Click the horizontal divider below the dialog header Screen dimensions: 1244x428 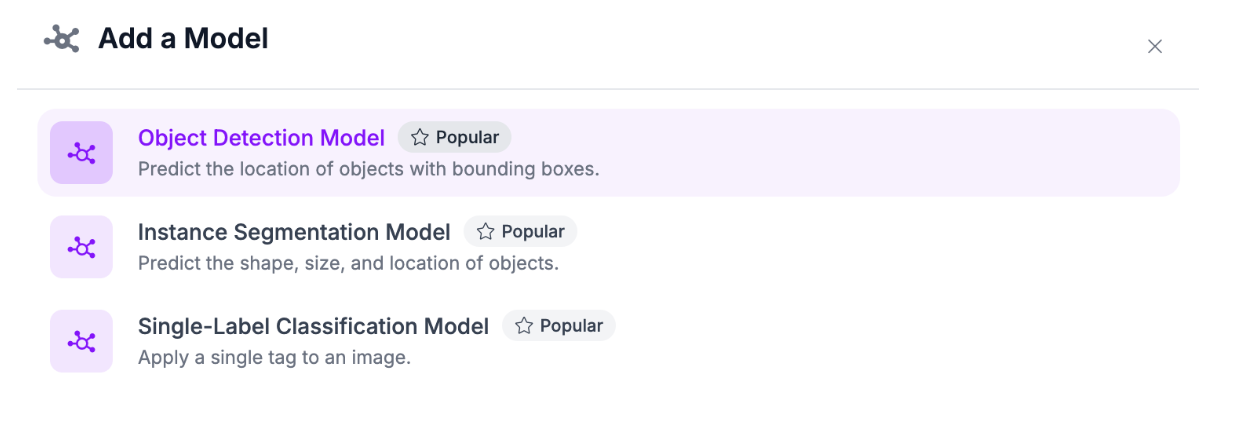[607, 90]
